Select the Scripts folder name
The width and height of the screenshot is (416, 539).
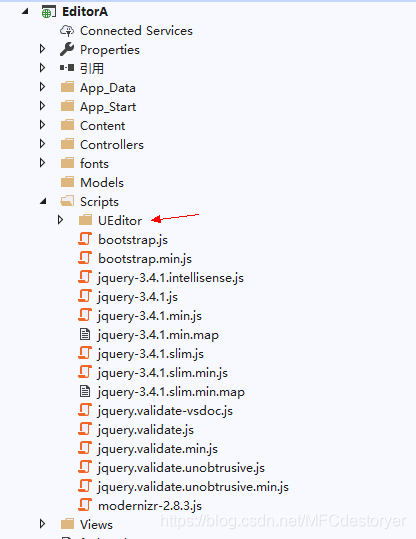(99, 202)
